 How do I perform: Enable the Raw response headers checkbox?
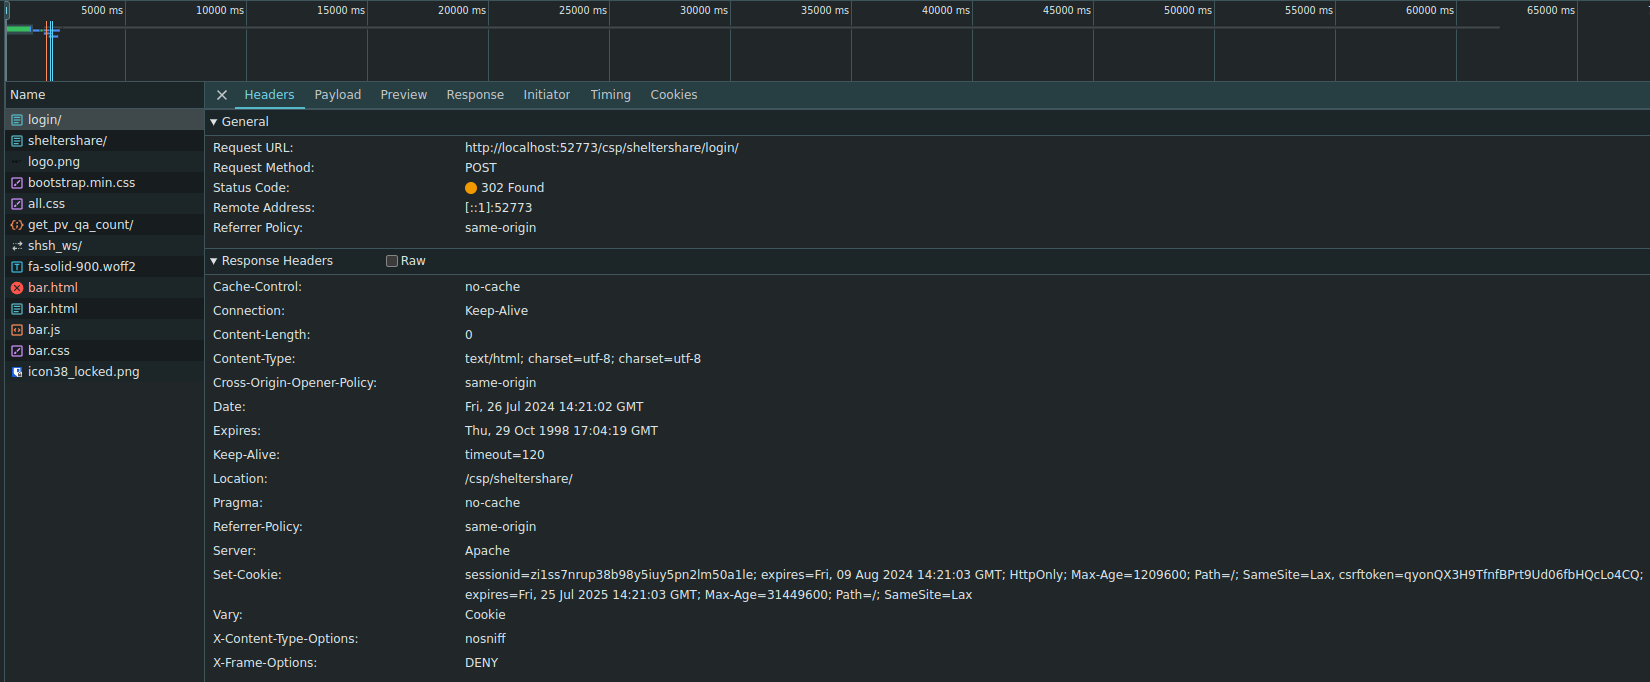click(x=392, y=261)
